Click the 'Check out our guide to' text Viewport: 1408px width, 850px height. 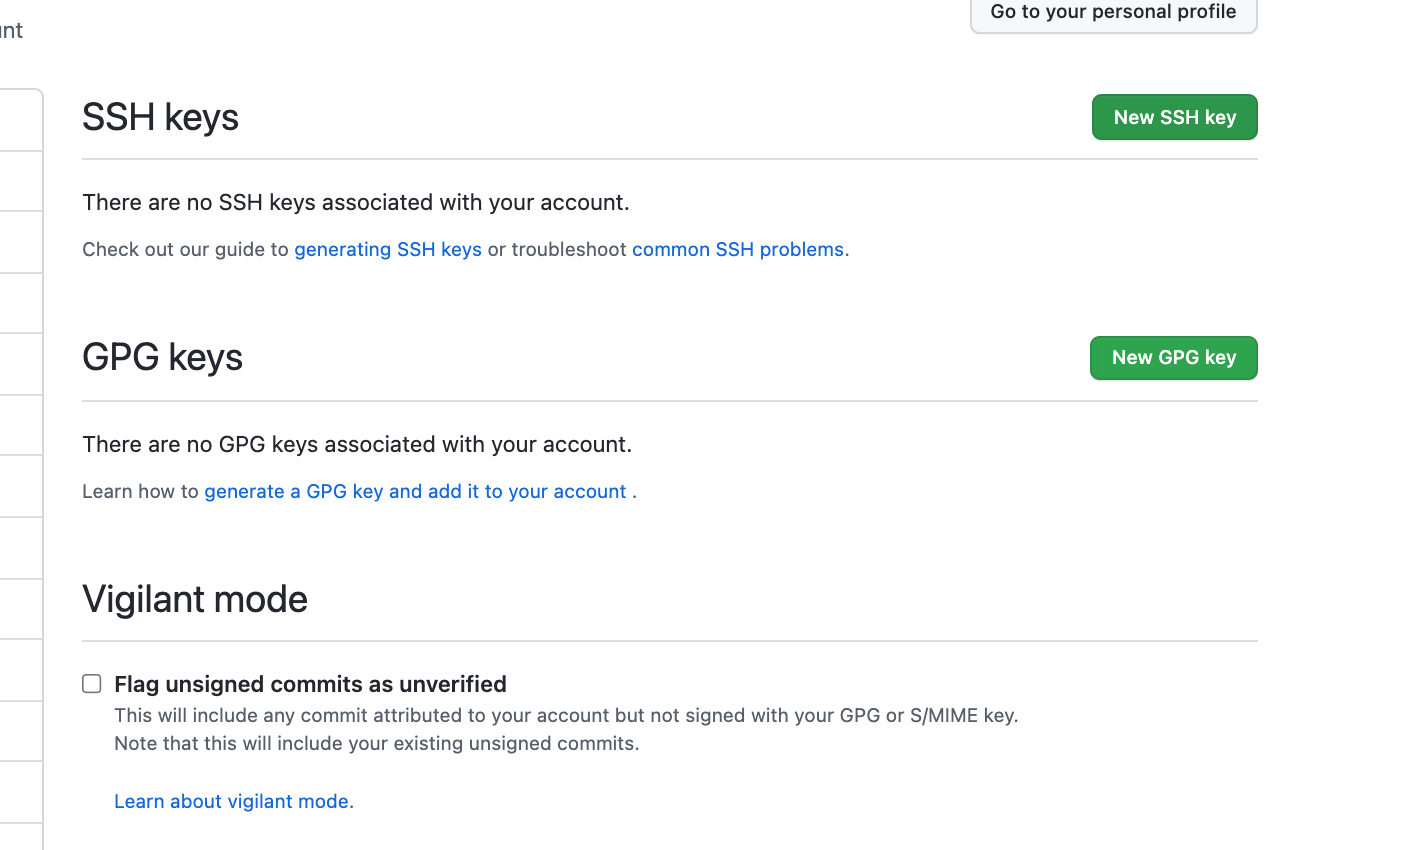point(185,249)
